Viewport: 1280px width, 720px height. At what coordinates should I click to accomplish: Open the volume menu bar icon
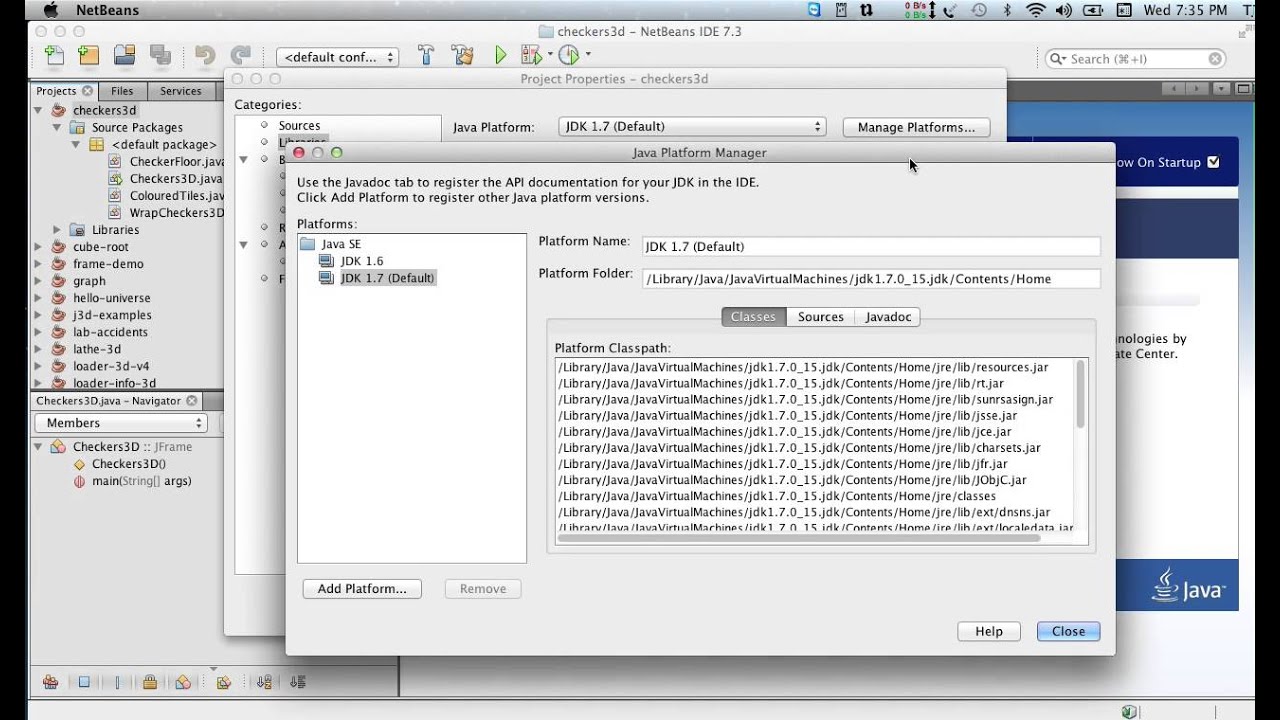pos(1063,10)
